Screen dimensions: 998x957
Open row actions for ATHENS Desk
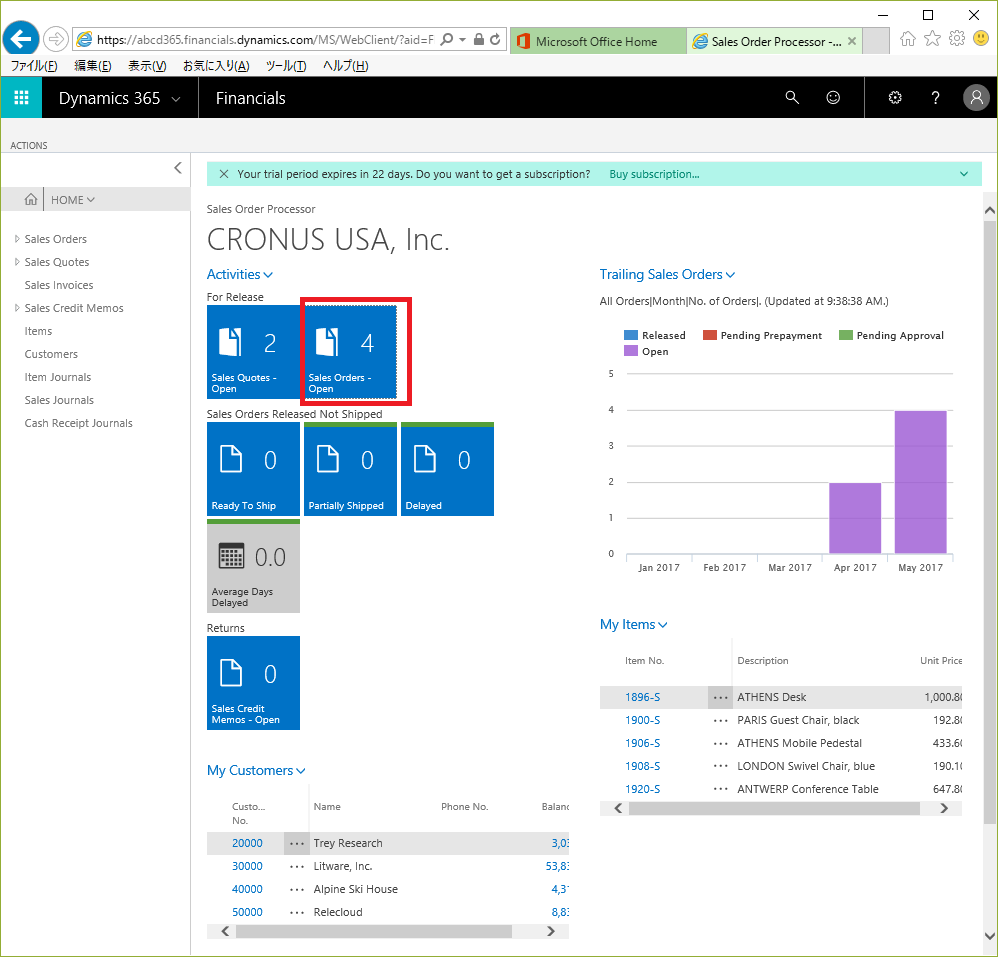[x=720, y=697]
